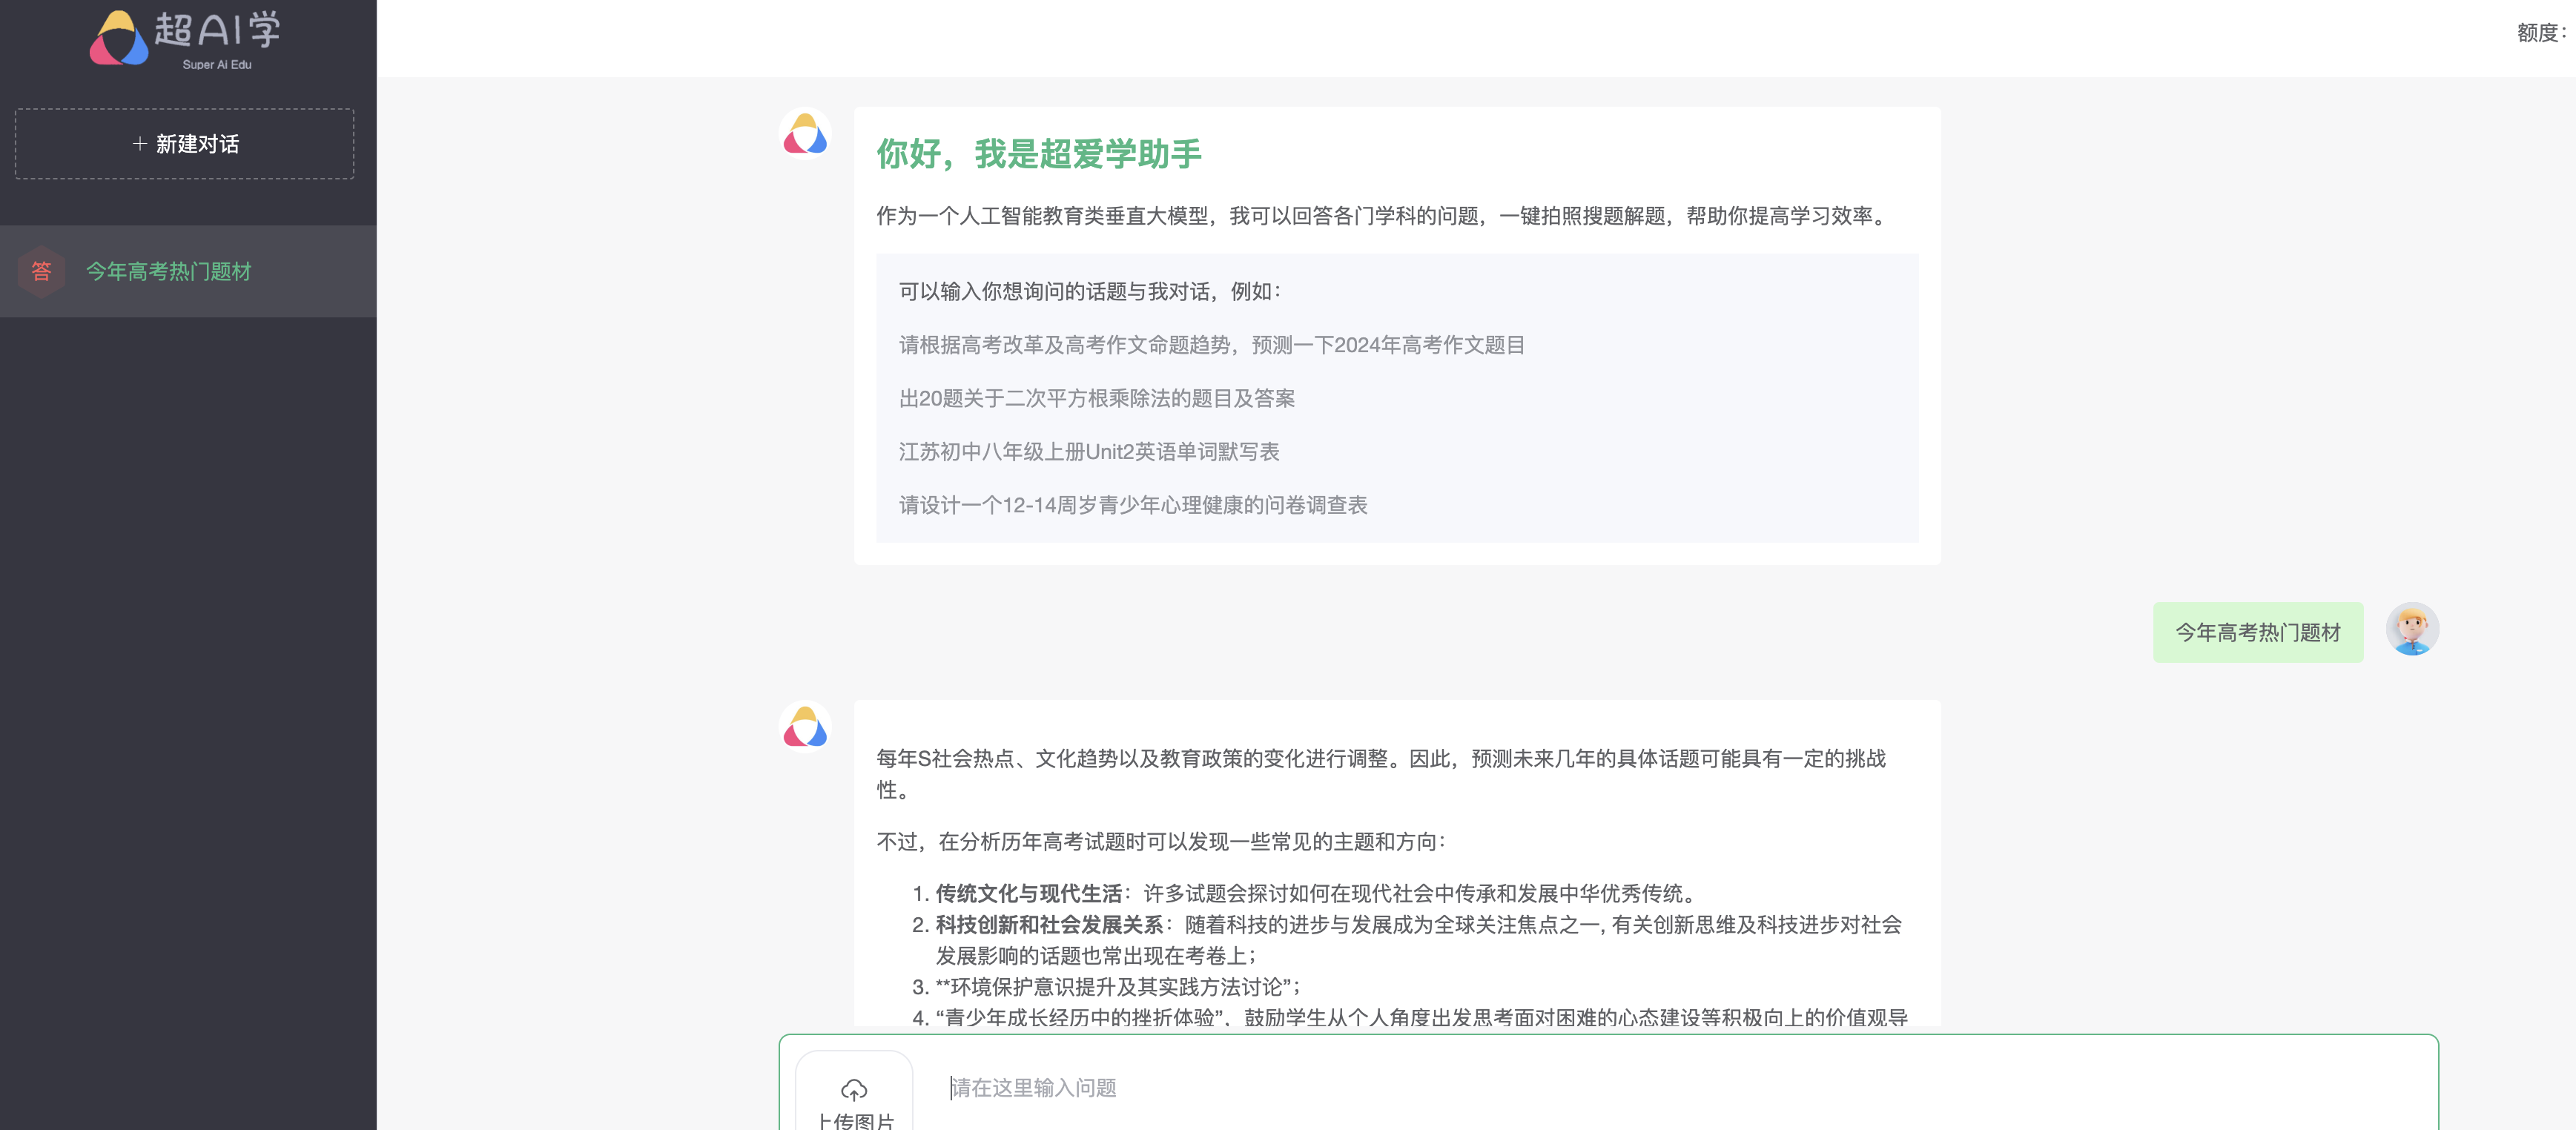Select example about 2024年高考作文题目 prediction
The width and height of the screenshot is (2576, 1130).
1211,345
